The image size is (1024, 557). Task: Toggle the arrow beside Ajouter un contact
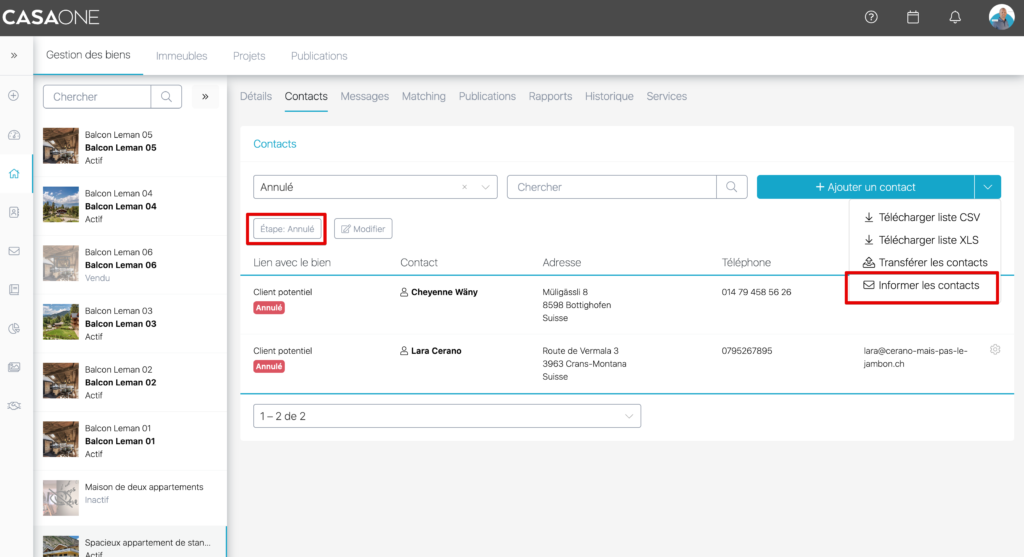click(x=987, y=187)
